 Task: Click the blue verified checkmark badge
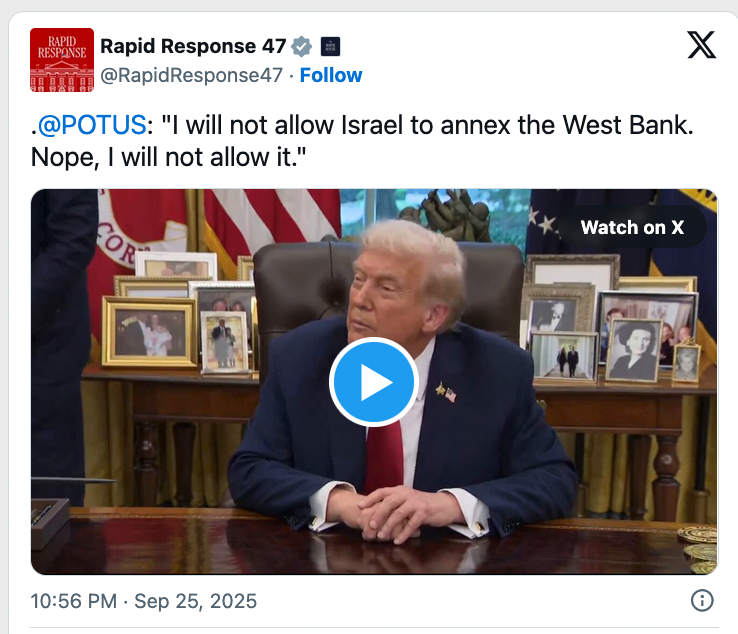[x=301, y=47]
